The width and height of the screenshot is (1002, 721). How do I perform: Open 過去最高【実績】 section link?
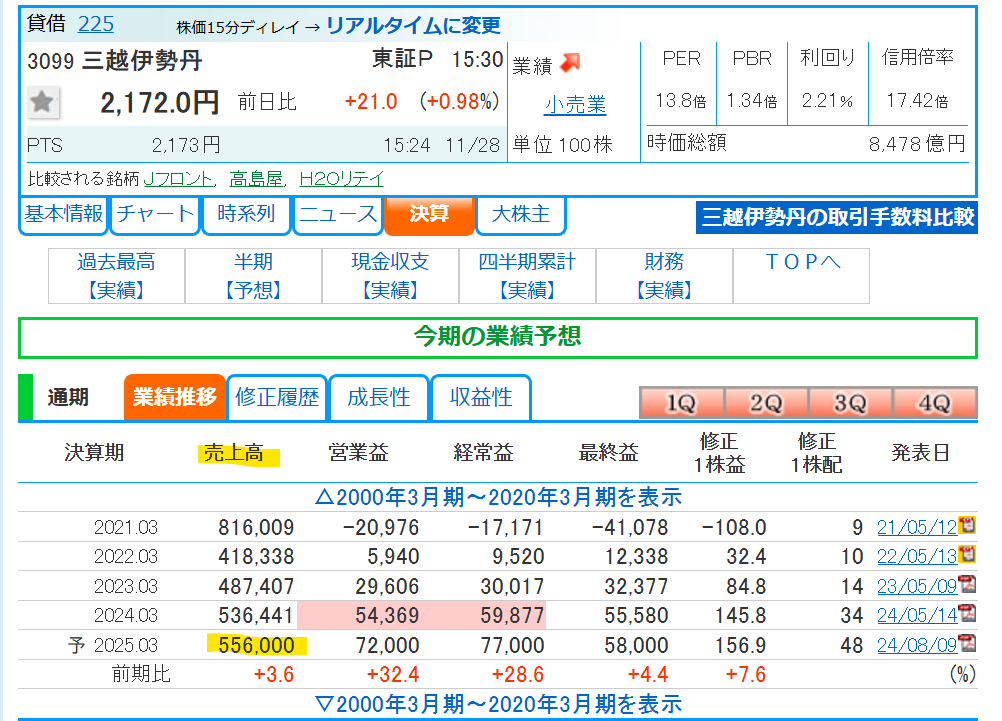coord(116,275)
